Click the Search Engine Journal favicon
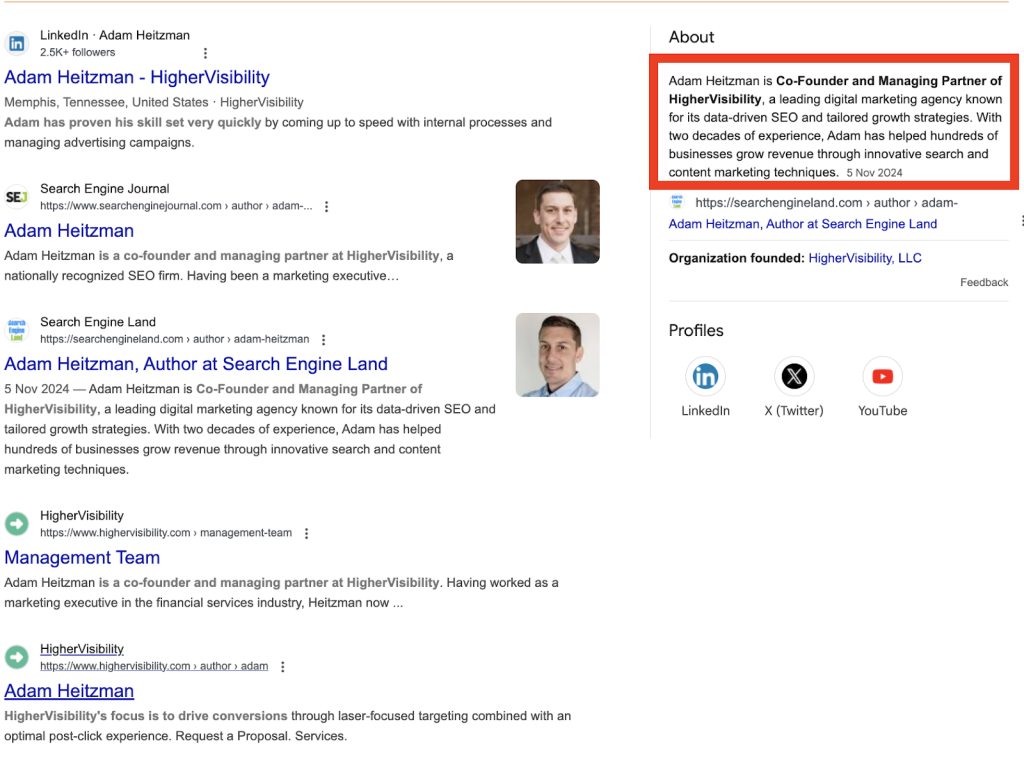This screenshot has width=1024, height=761. point(17,197)
